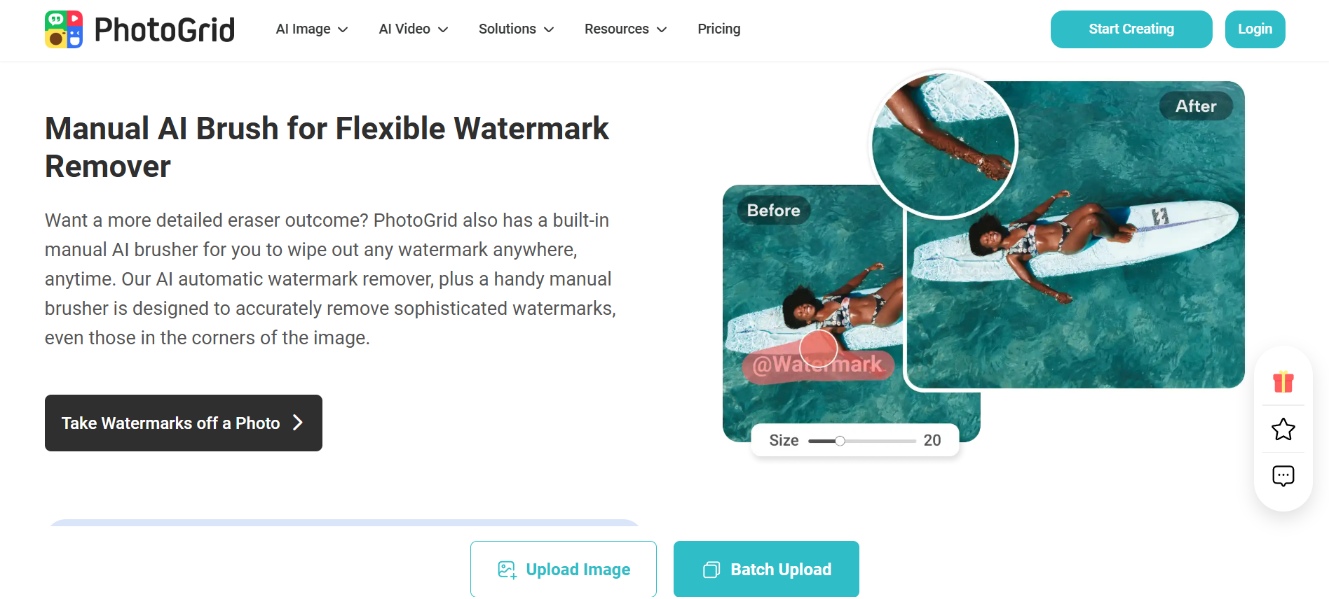Screen dimensions: 1329x599
Task: Click the stacked pages icon on Batch Upload
Action: [711, 570]
